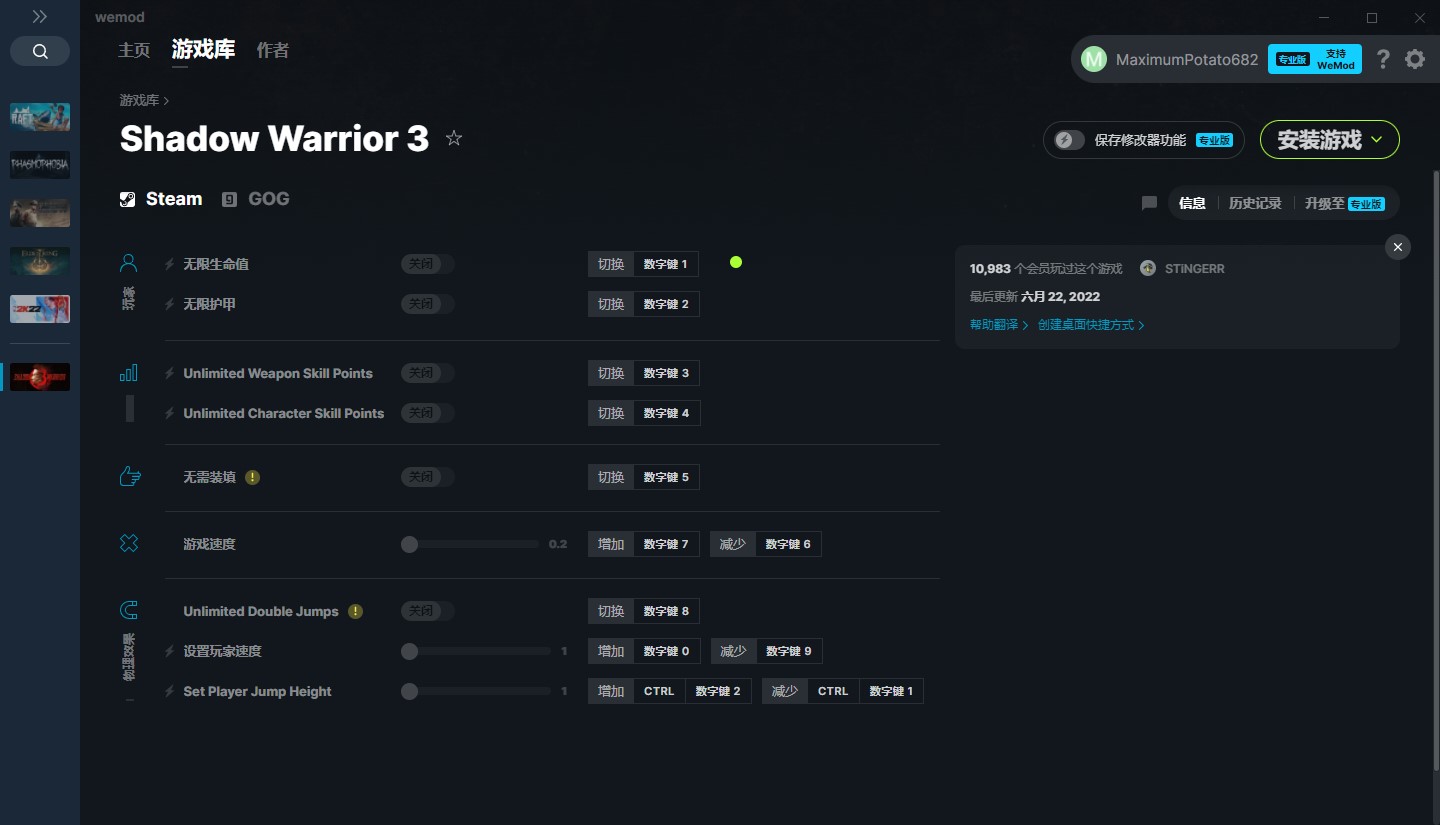
Task: Toggle the 无限生命值 switch
Action: coord(427,264)
